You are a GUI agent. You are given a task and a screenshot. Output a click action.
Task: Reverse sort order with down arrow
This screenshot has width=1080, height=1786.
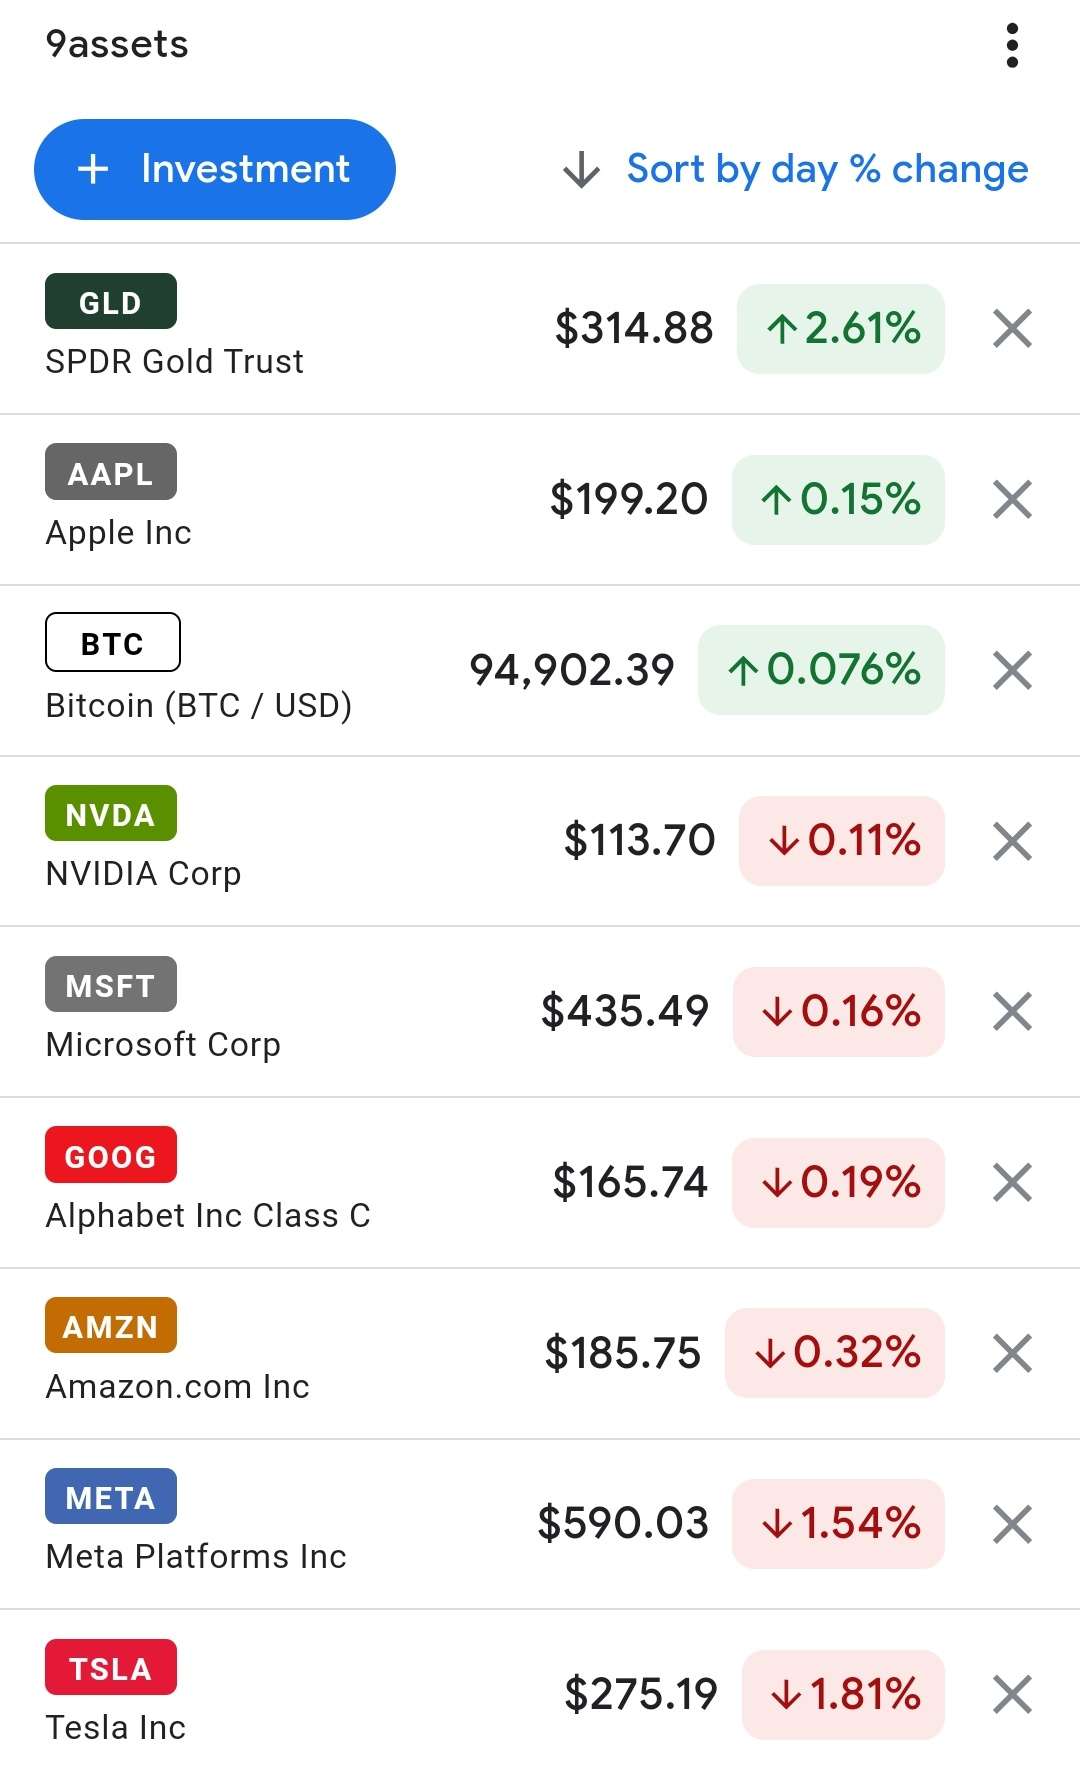(x=581, y=170)
